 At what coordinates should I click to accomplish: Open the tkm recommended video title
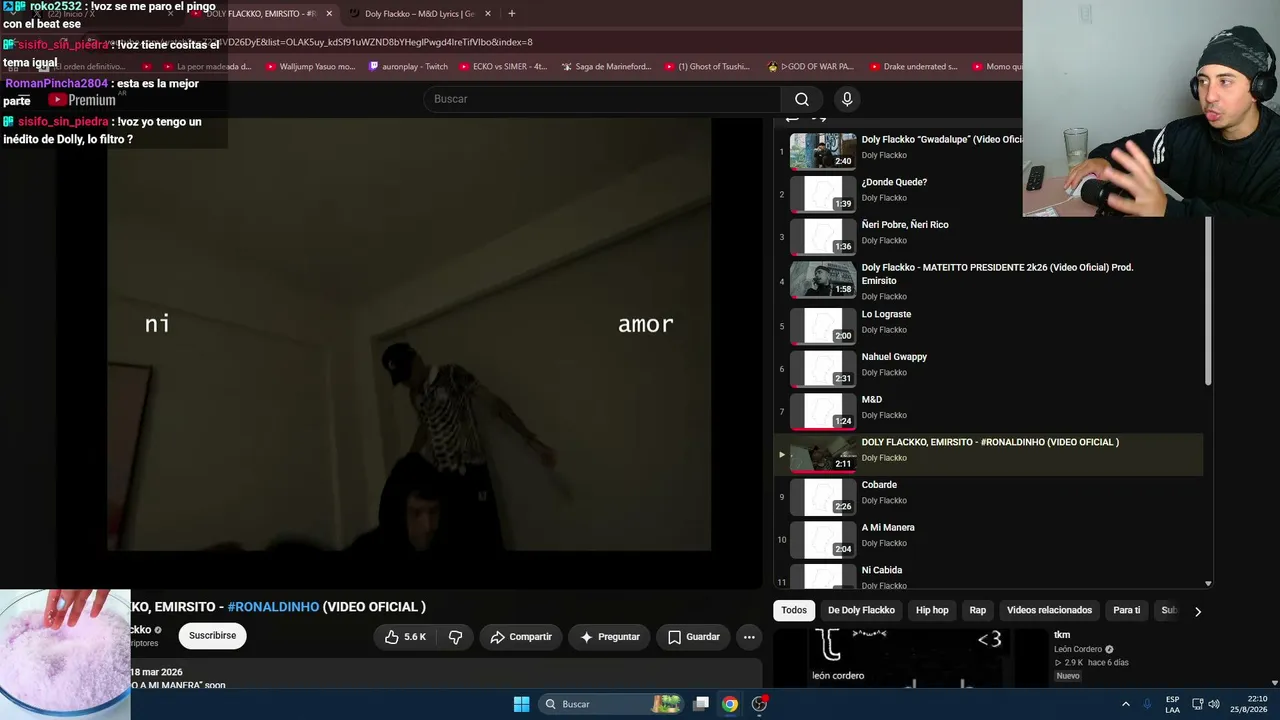(1062, 635)
